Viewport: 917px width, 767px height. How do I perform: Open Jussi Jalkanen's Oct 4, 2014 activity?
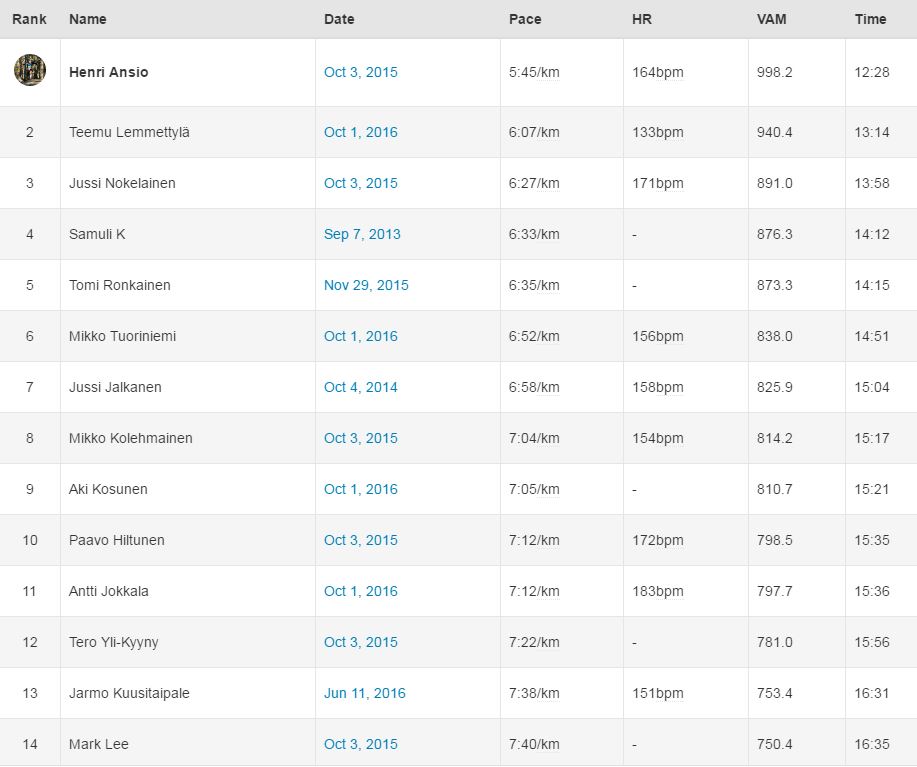point(360,387)
